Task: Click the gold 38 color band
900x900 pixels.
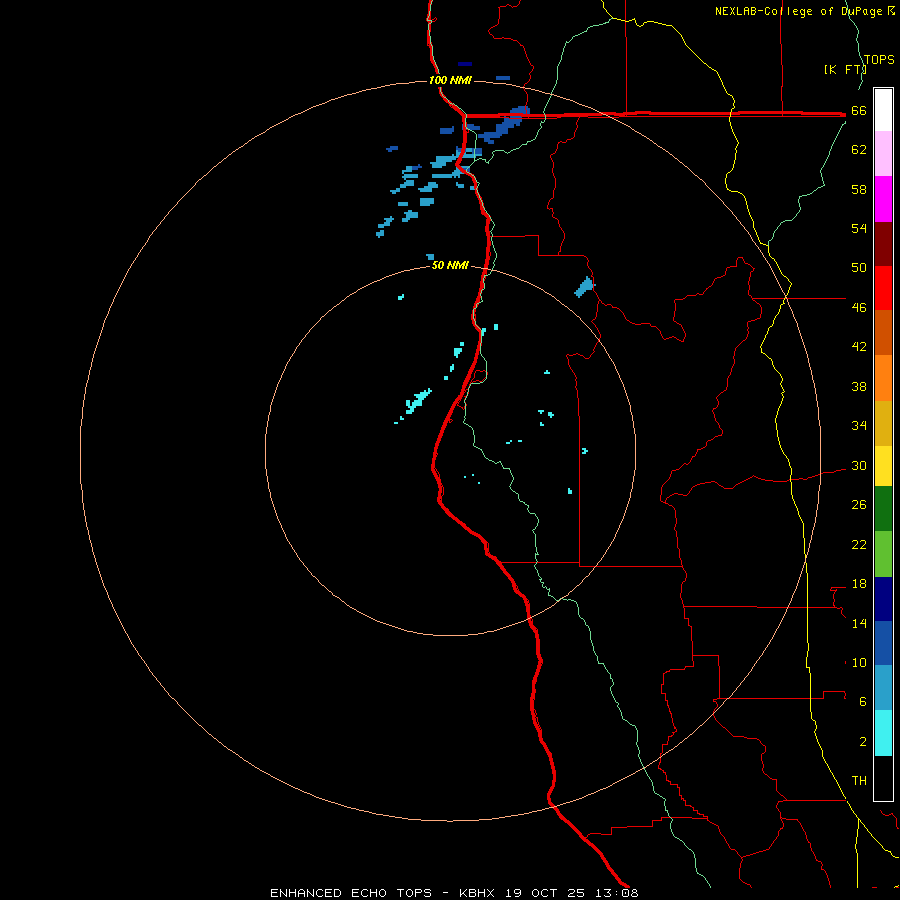Action: point(883,423)
